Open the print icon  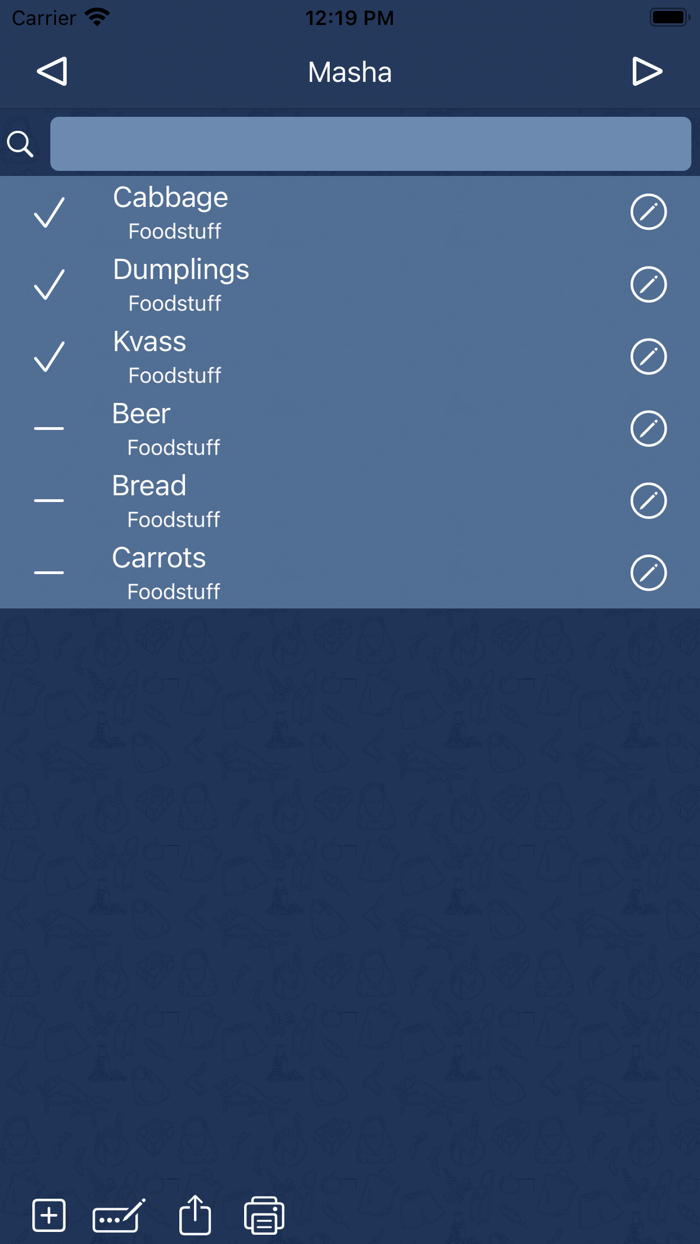(263, 1216)
